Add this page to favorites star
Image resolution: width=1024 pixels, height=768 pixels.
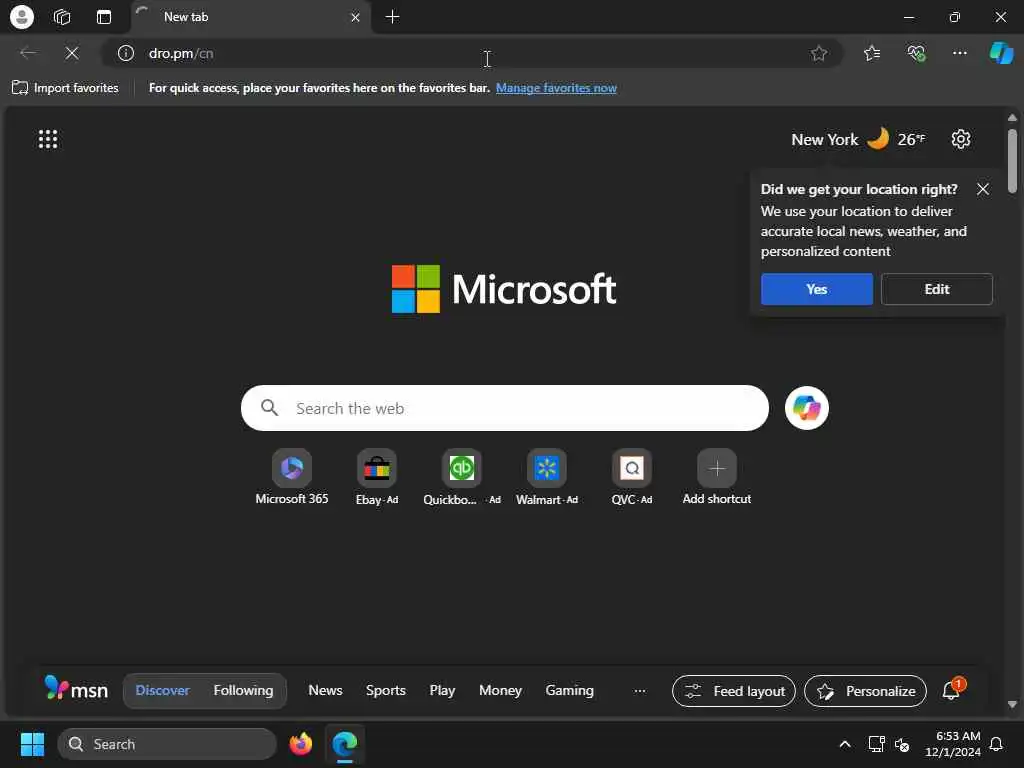tap(819, 53)
